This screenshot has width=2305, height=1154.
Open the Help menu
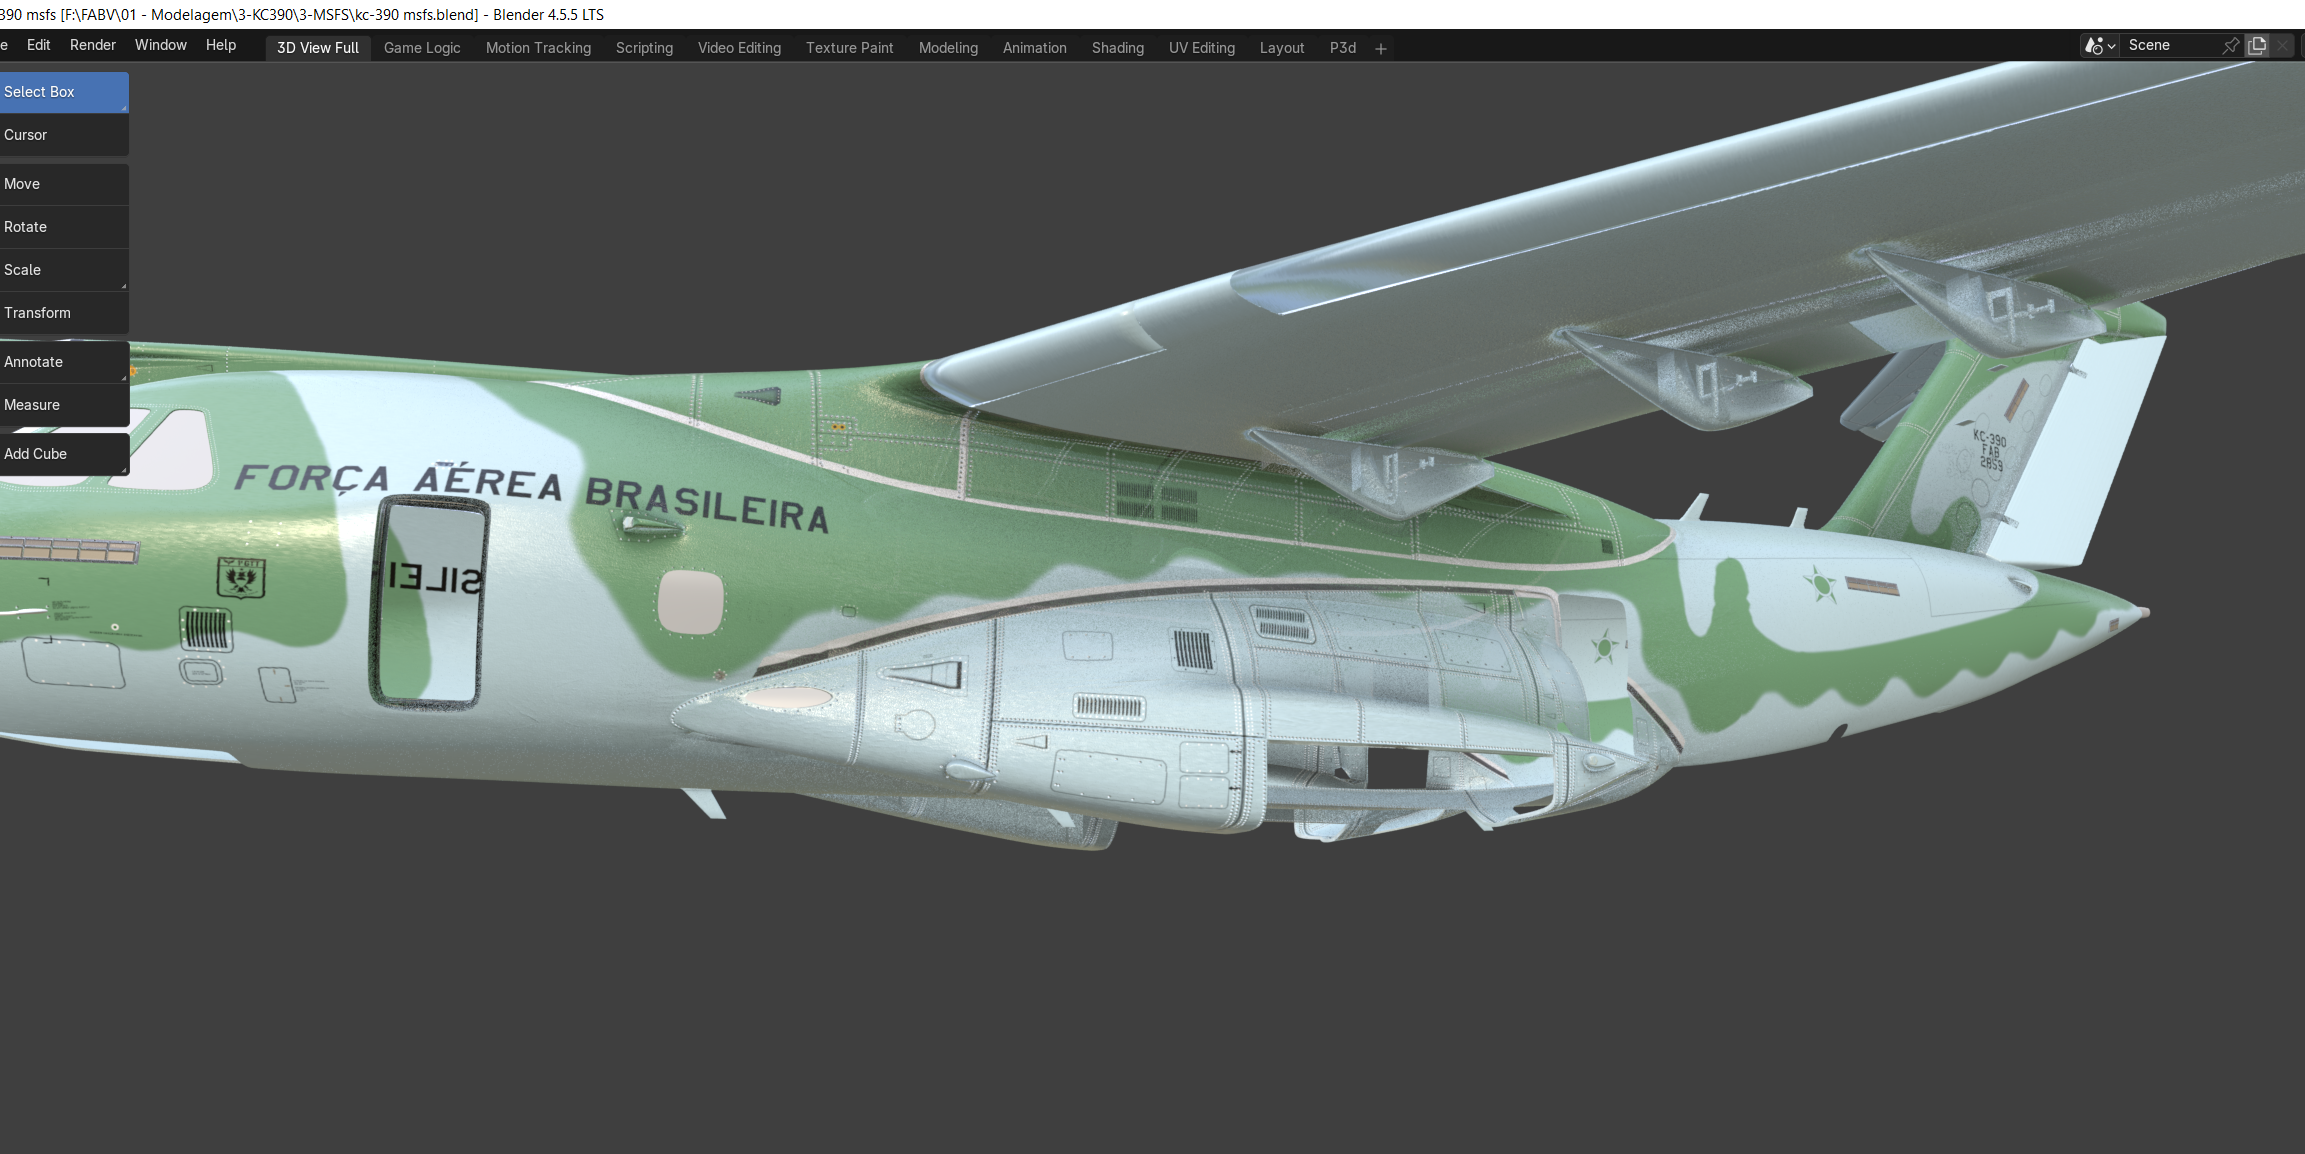point(221,45)
